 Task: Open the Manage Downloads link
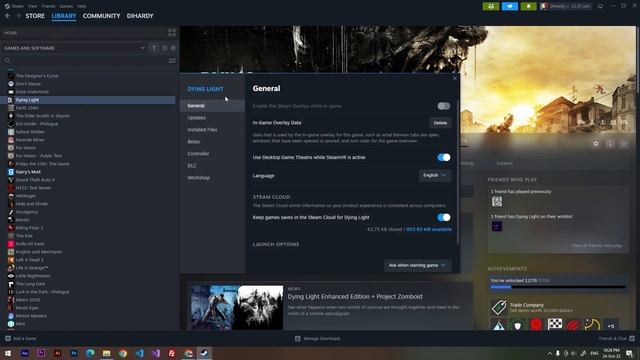[x=318, y=338]
